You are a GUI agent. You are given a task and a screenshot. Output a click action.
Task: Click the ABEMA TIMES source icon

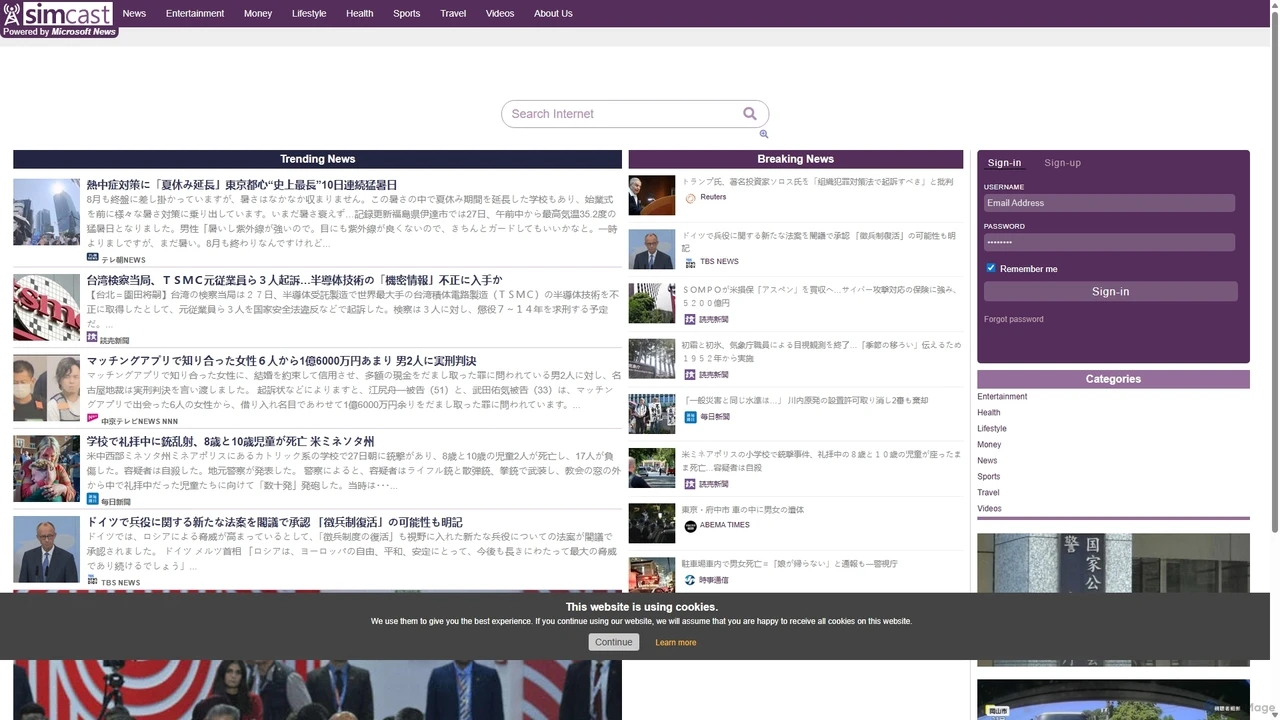tap(690, 526)
